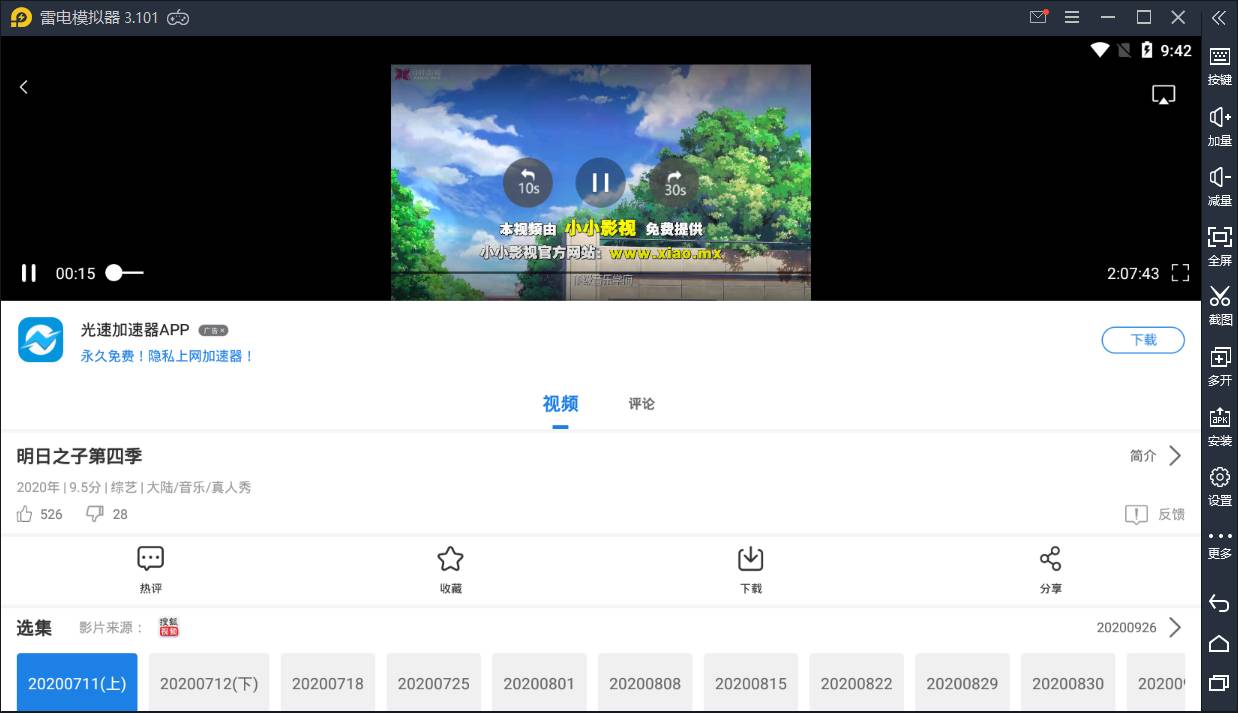Viewport: 1238px width, 713px height.
Task: Go back using the top-left arrow
Action: [24, 87]
